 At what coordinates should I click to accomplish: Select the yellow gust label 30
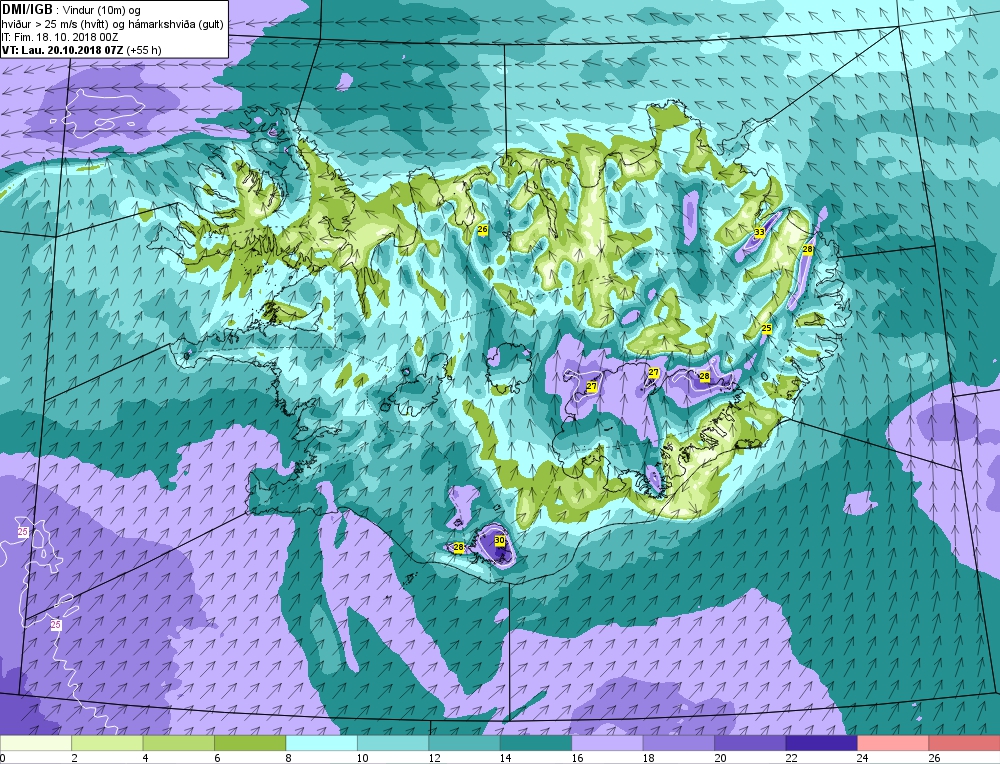[x=500, y=540]
